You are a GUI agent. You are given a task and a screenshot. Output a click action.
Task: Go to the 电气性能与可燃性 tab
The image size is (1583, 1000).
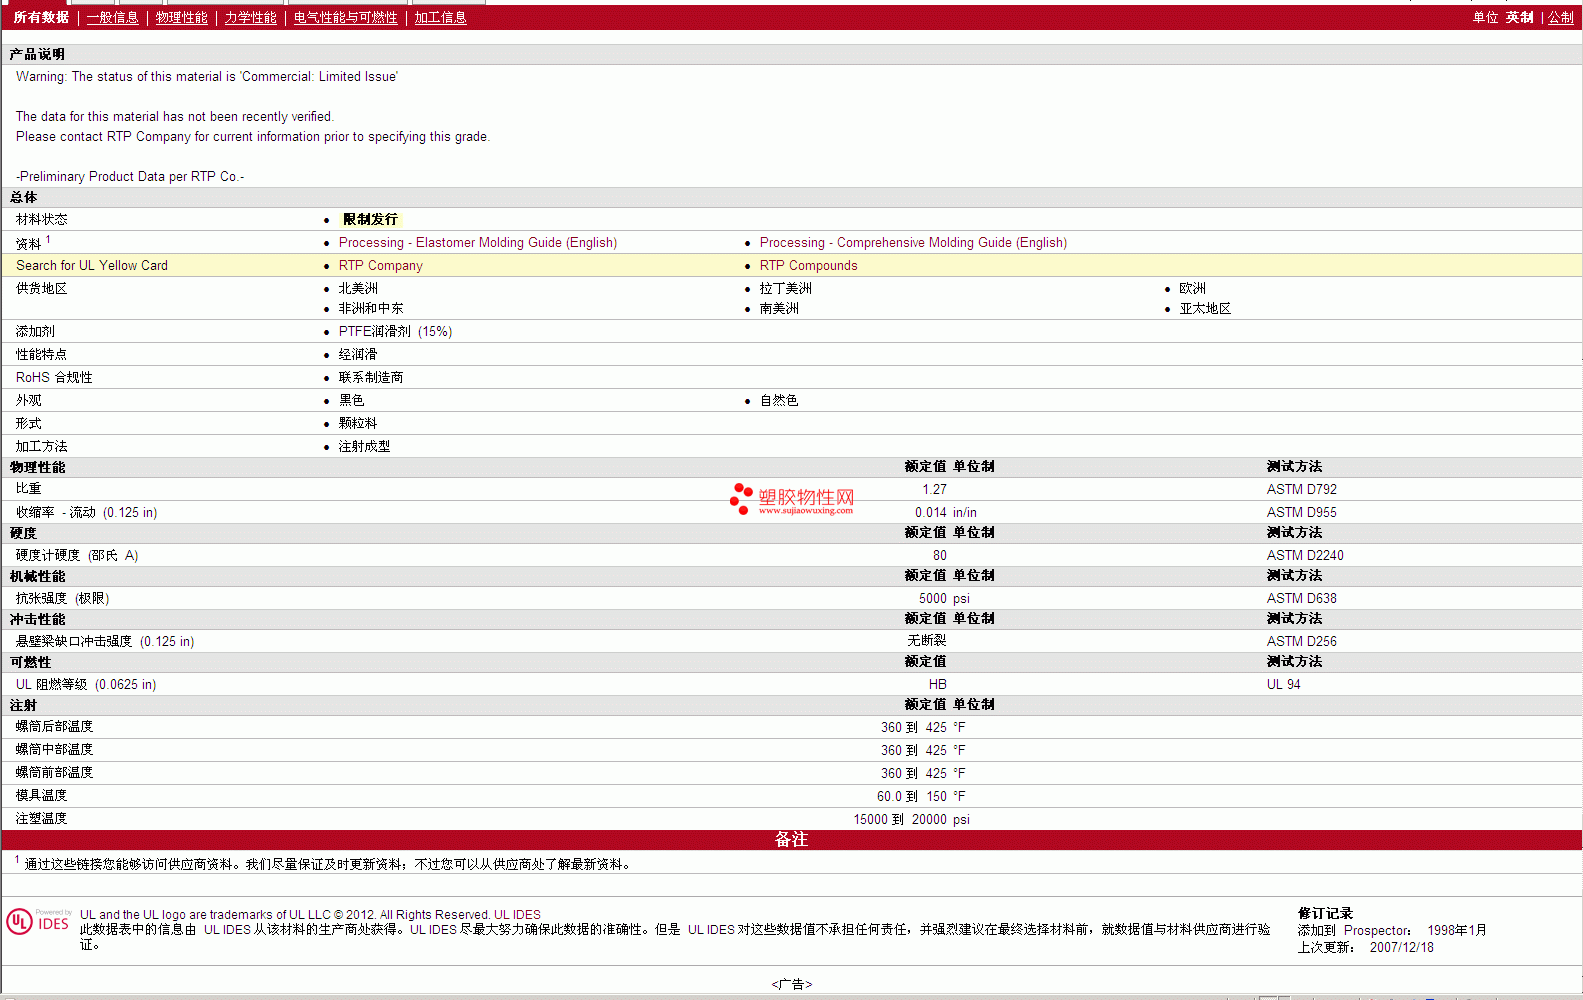pos(346,18)
